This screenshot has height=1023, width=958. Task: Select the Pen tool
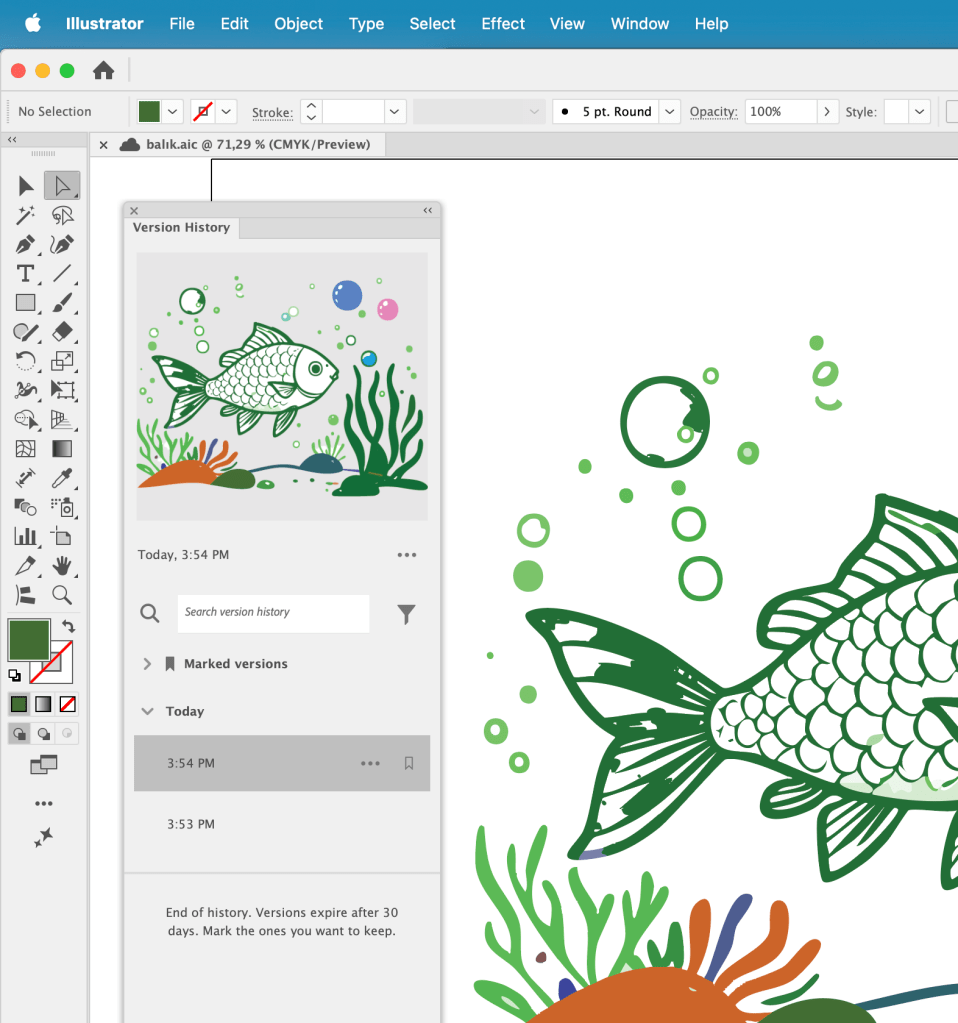[26, 245]
